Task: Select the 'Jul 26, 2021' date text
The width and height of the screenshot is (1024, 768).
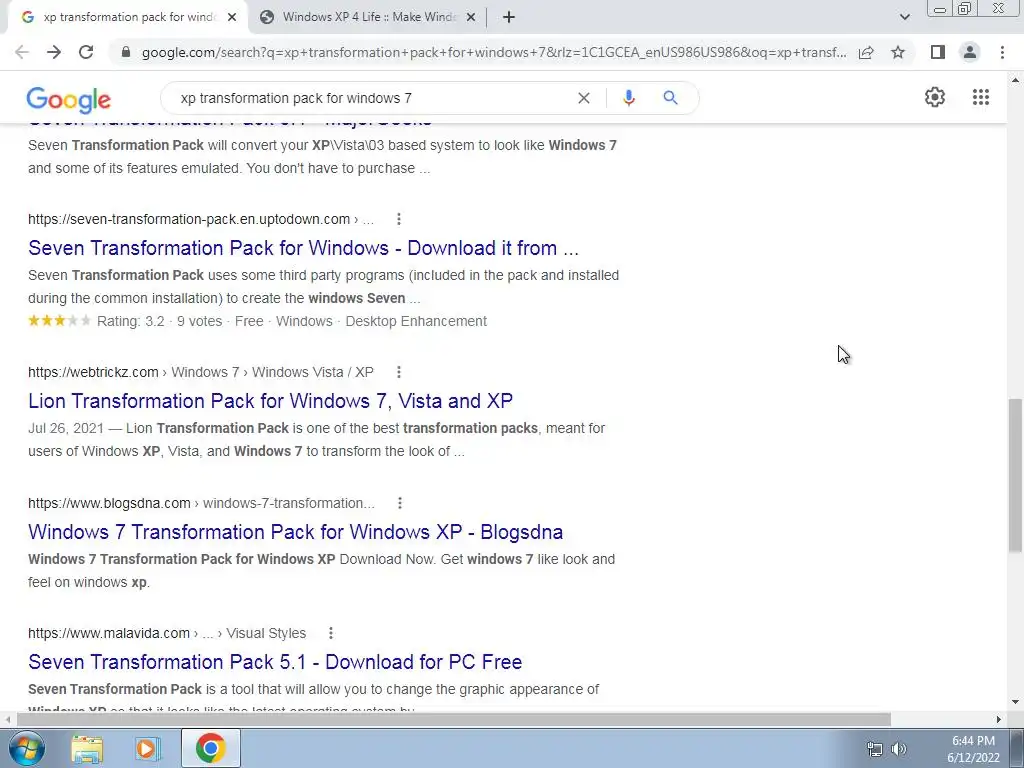Action: click(x=66, y=428)
